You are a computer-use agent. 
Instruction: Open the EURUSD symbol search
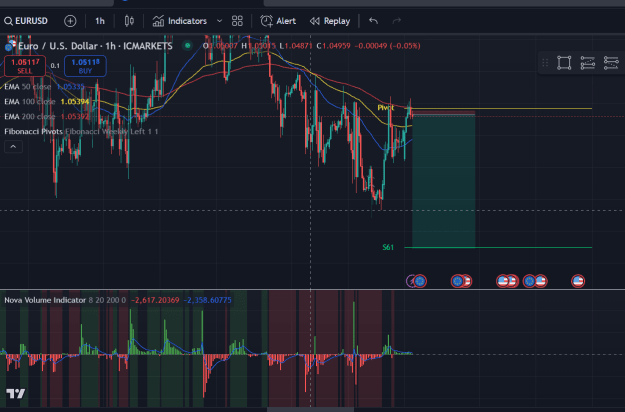26,21
